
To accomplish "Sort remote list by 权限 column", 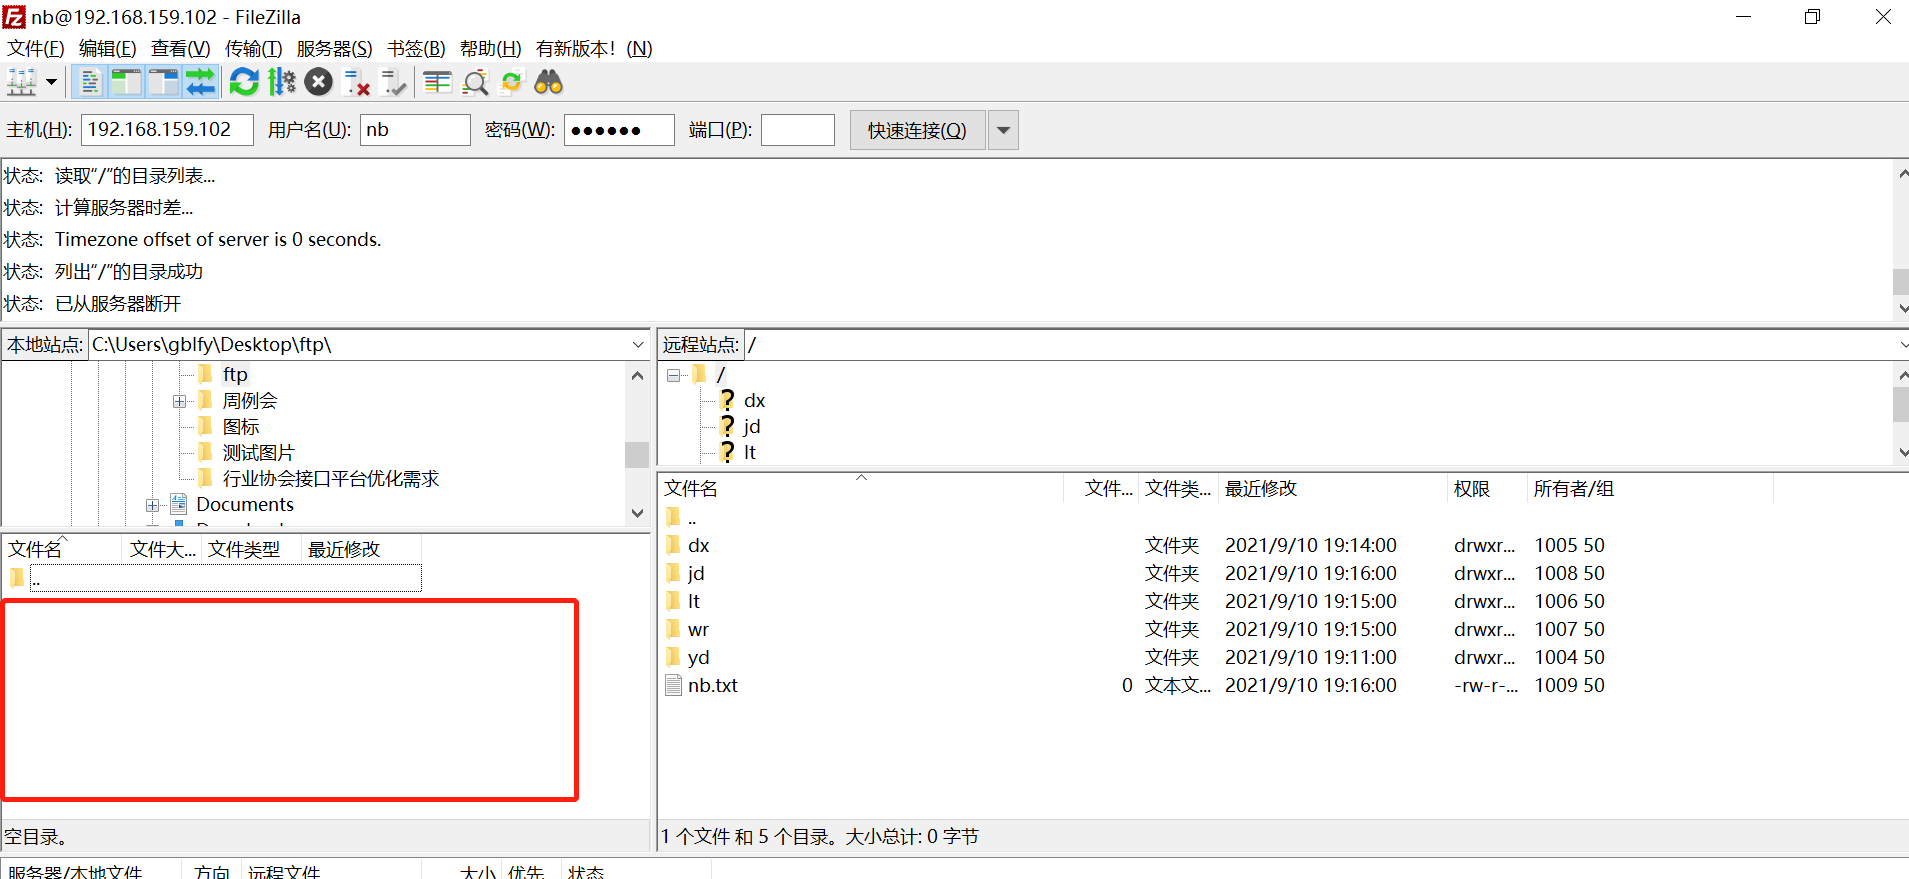I will point(1487,489).
